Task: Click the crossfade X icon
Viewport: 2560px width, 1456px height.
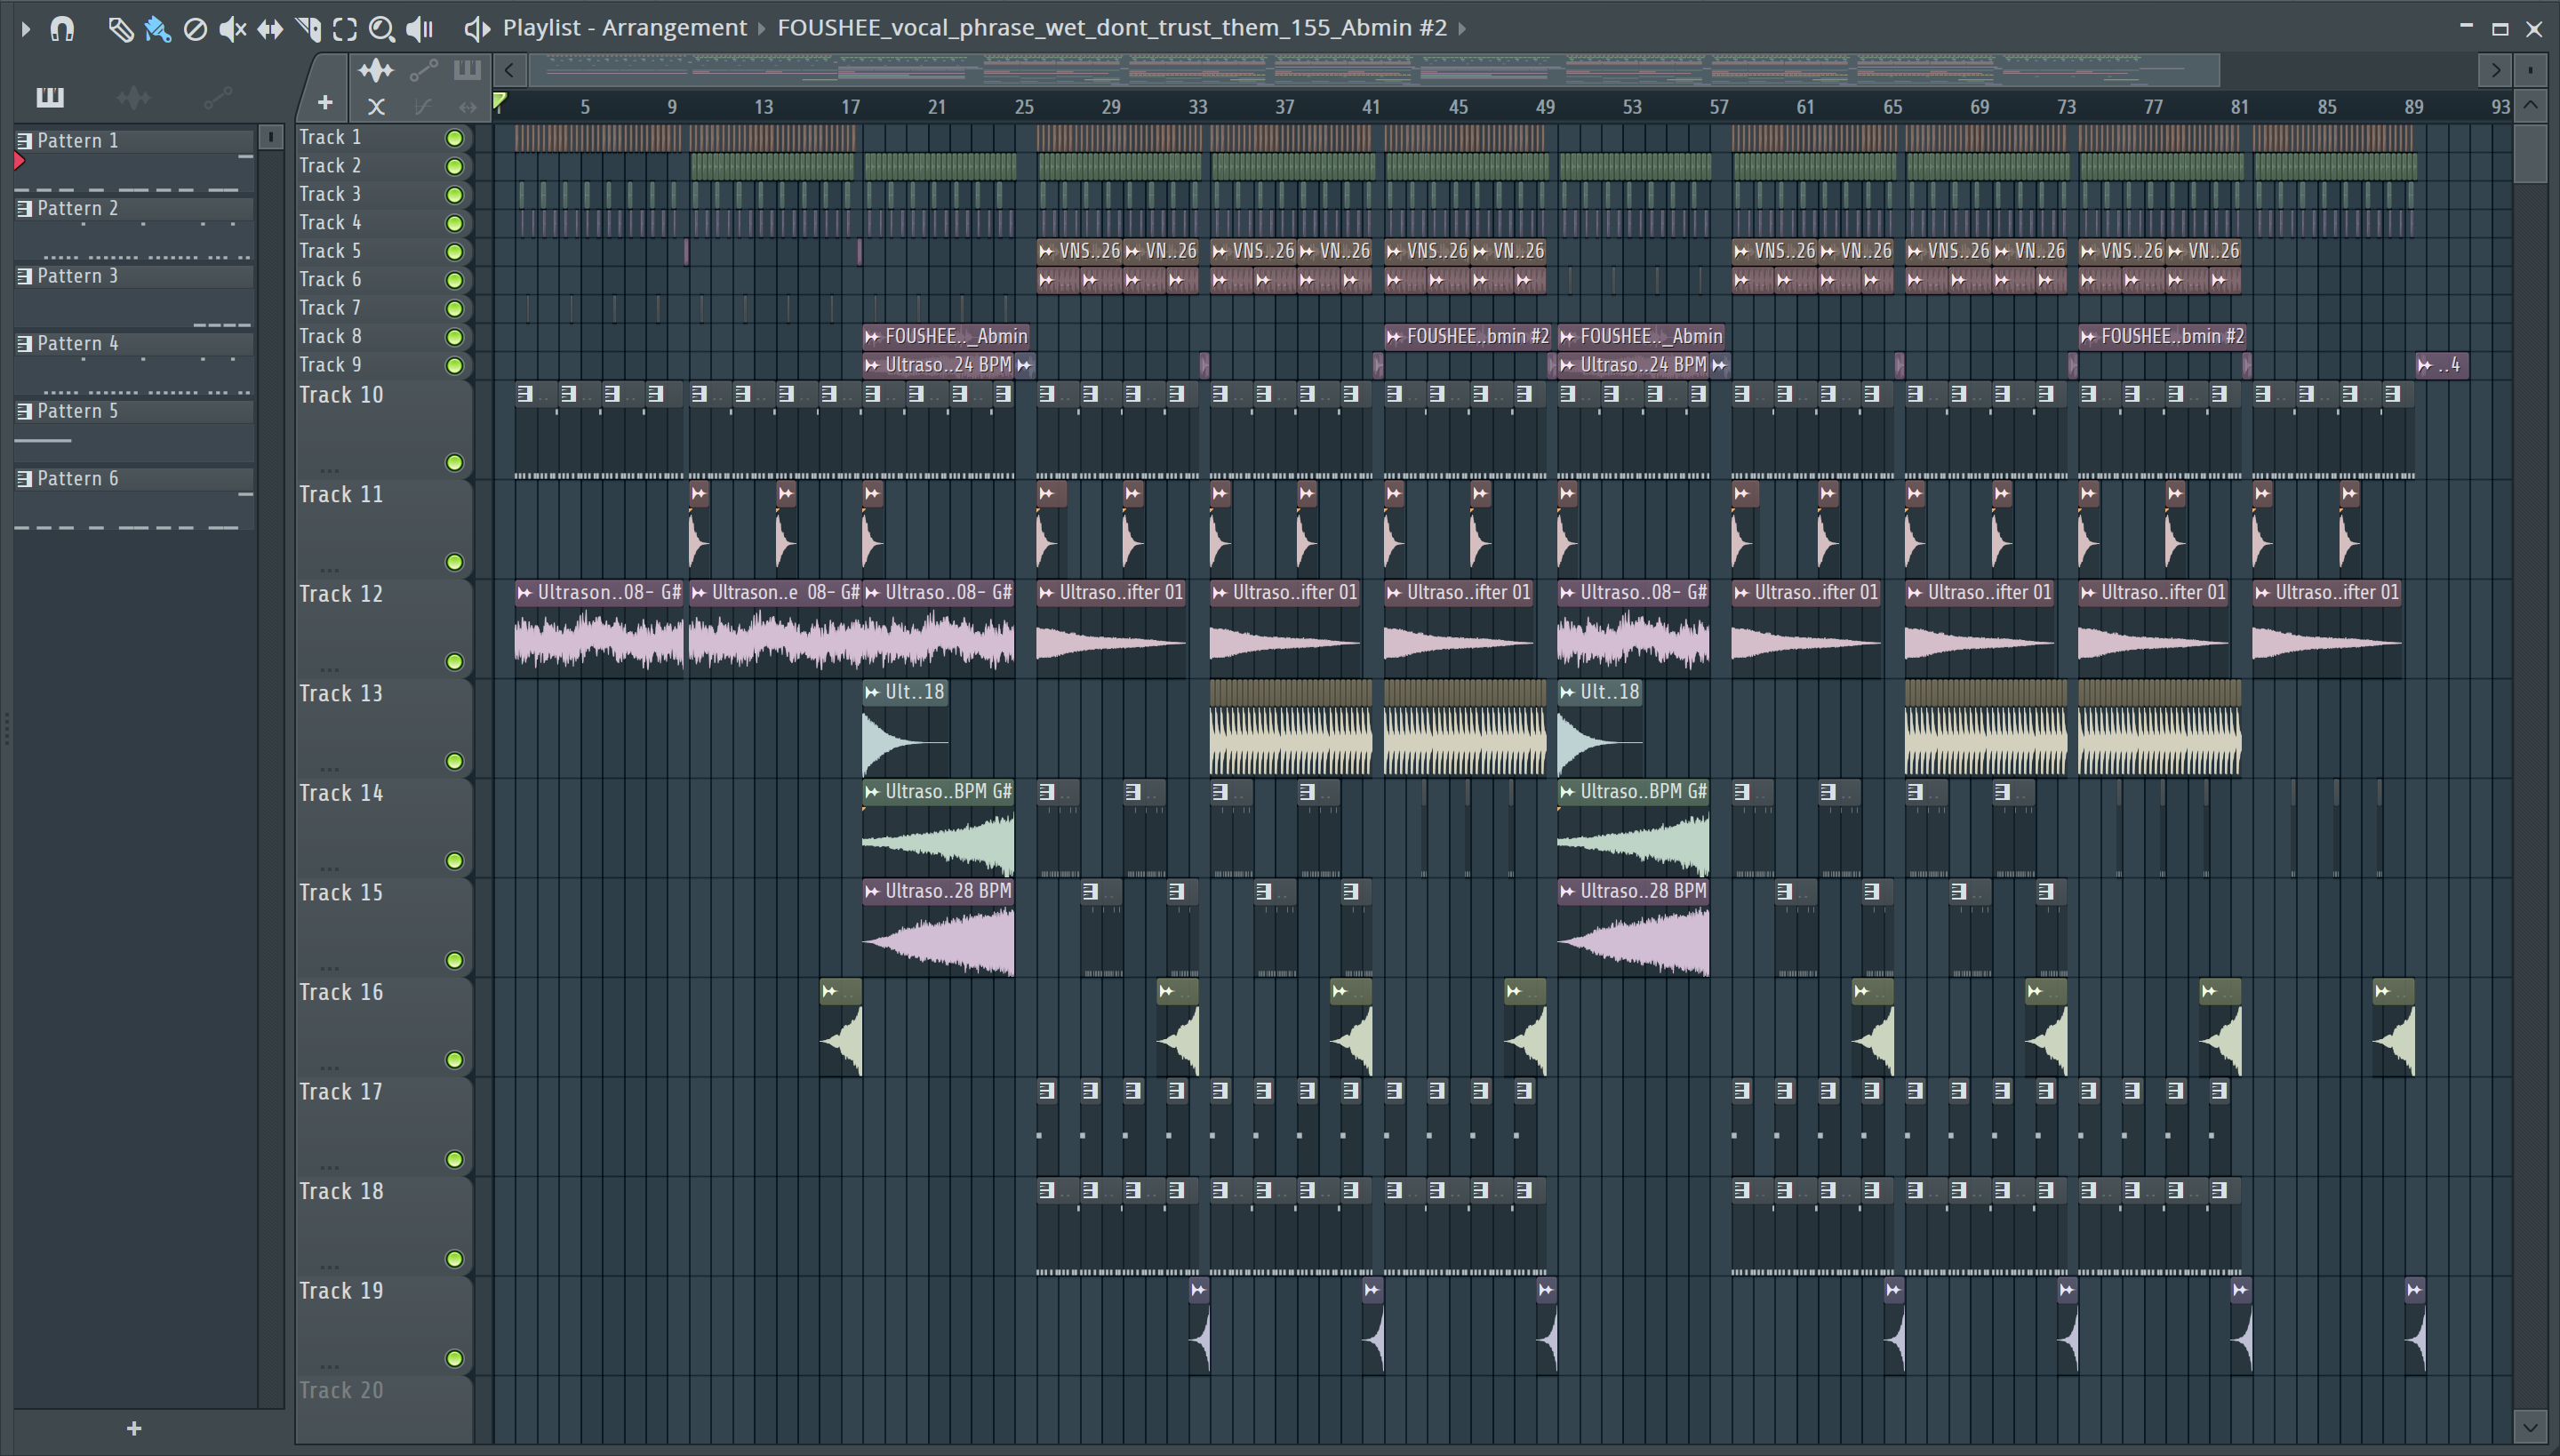Action: coord(376,106)
